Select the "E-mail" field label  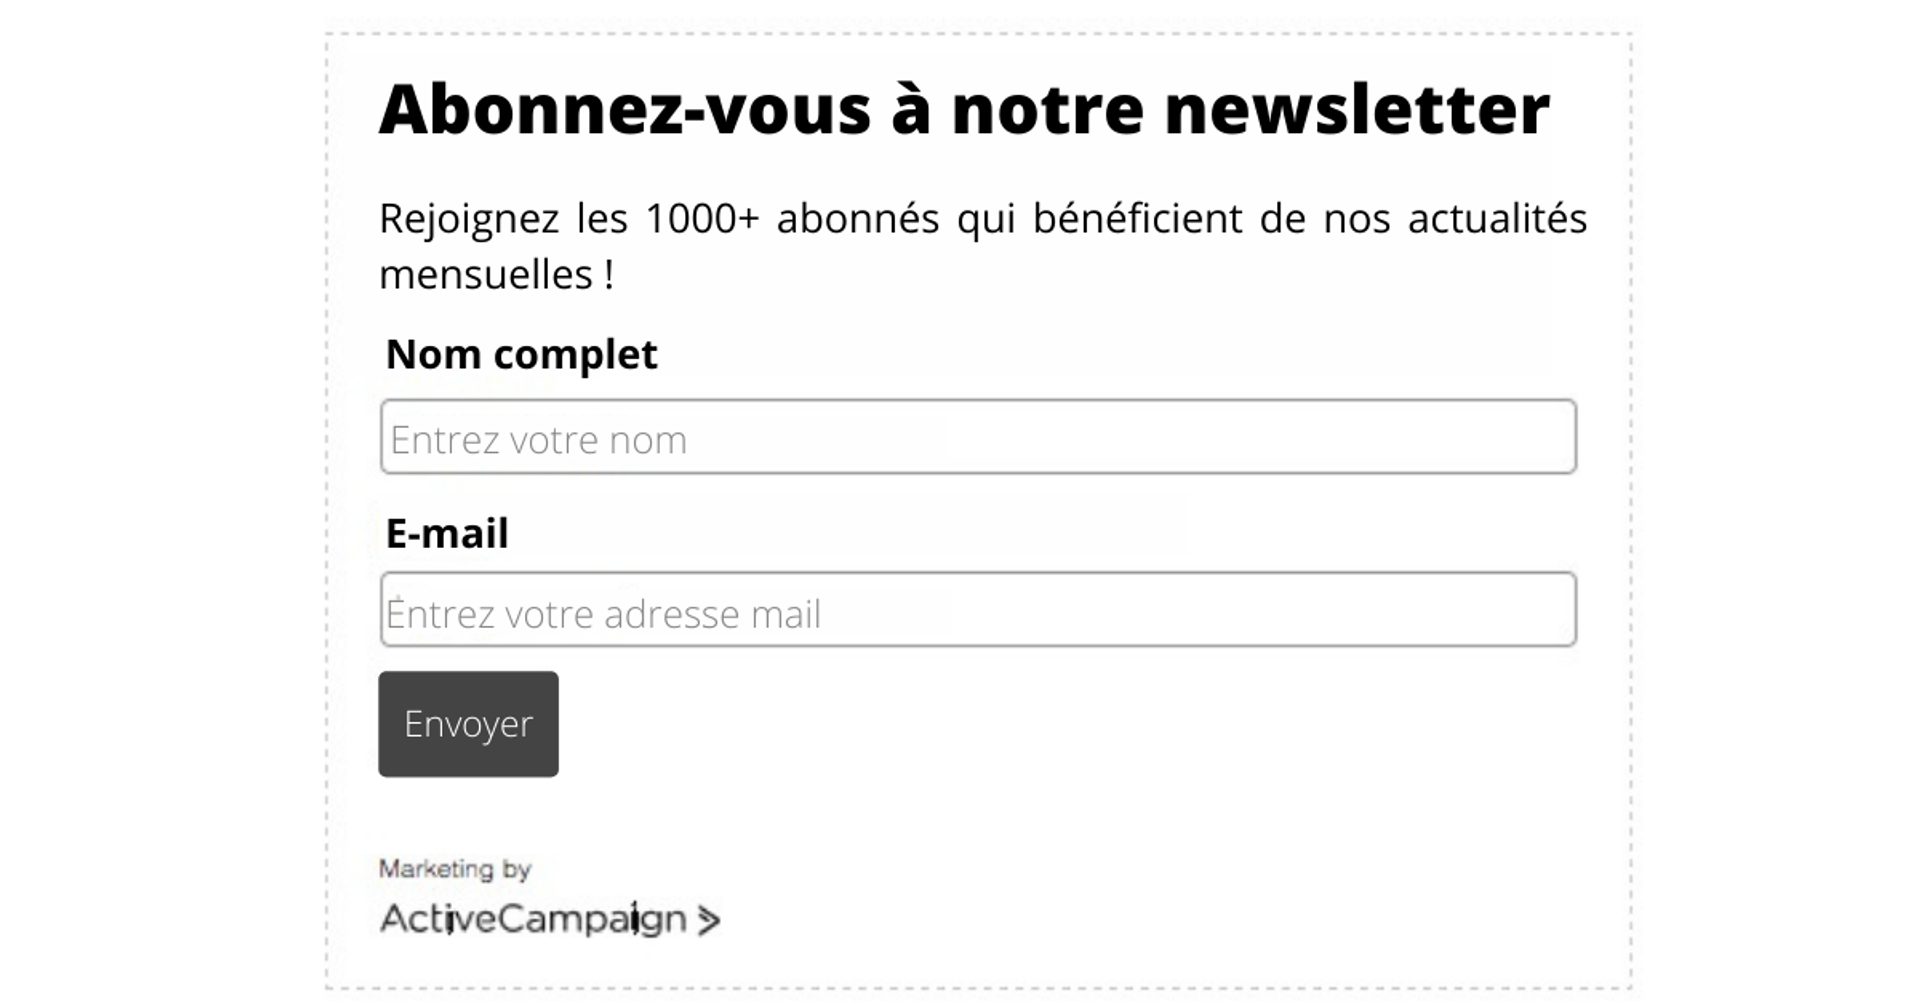tap(447, 533)
